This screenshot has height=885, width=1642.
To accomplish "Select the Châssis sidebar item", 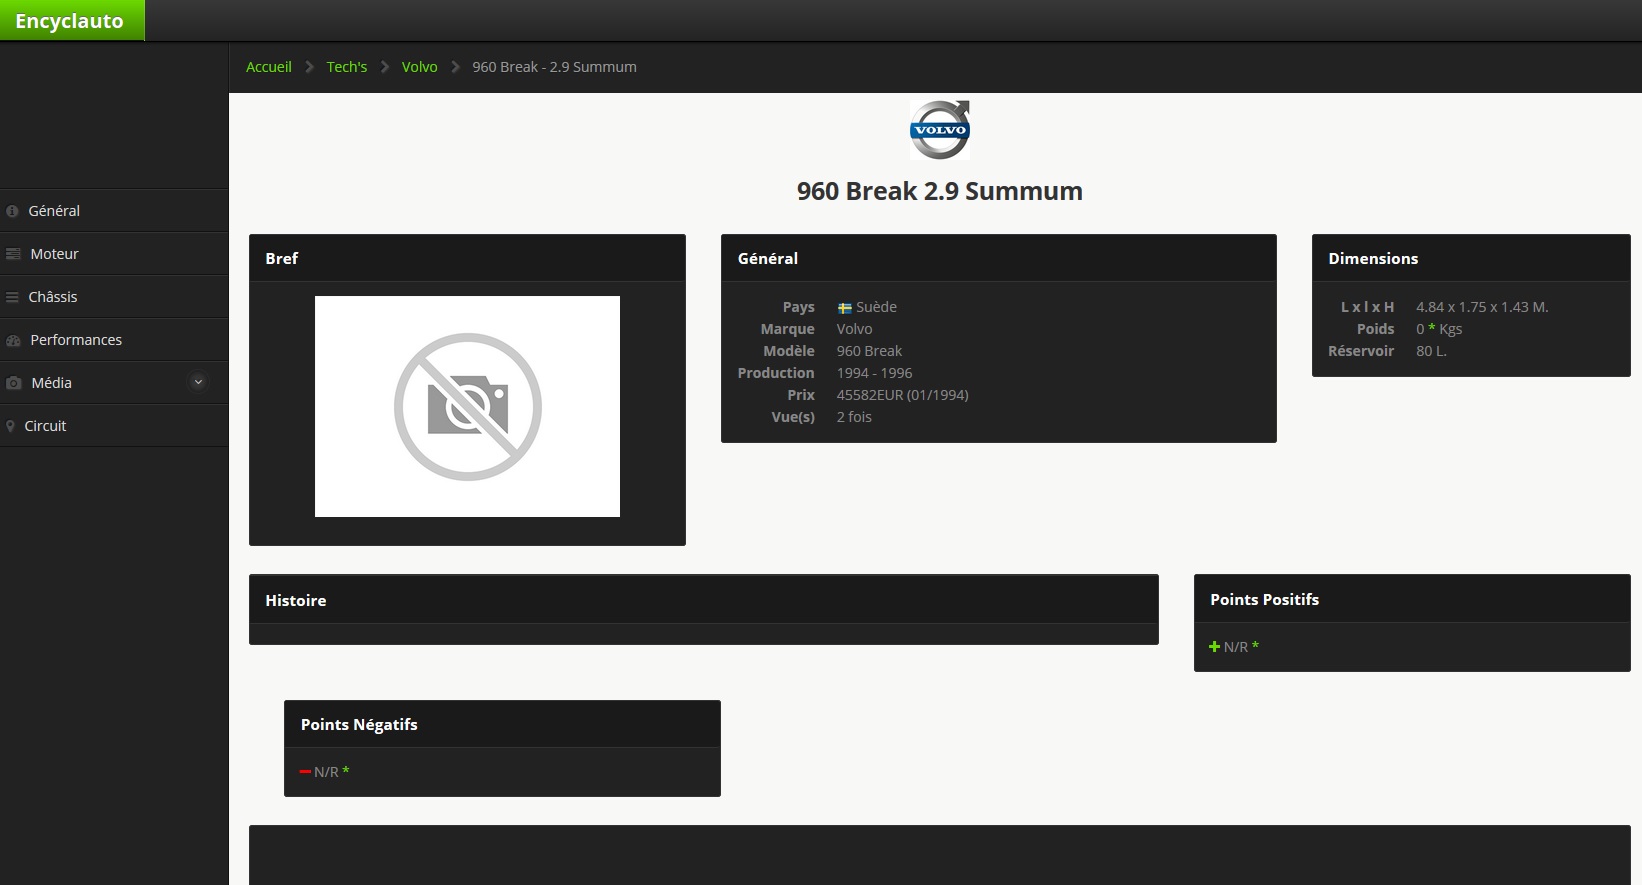I will click(114, 297).
